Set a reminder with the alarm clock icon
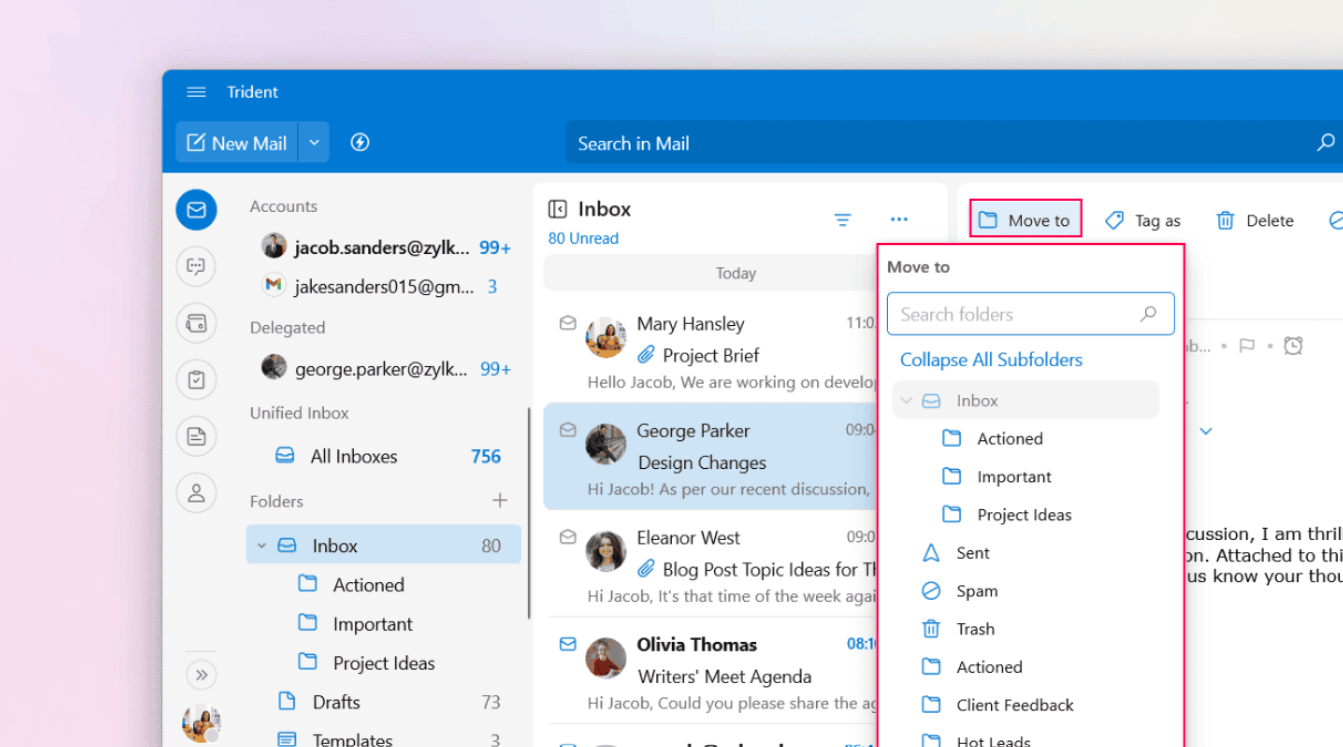Image resolution: width=1343 pixels, height=747 pixels. (x=1293, y=346)
